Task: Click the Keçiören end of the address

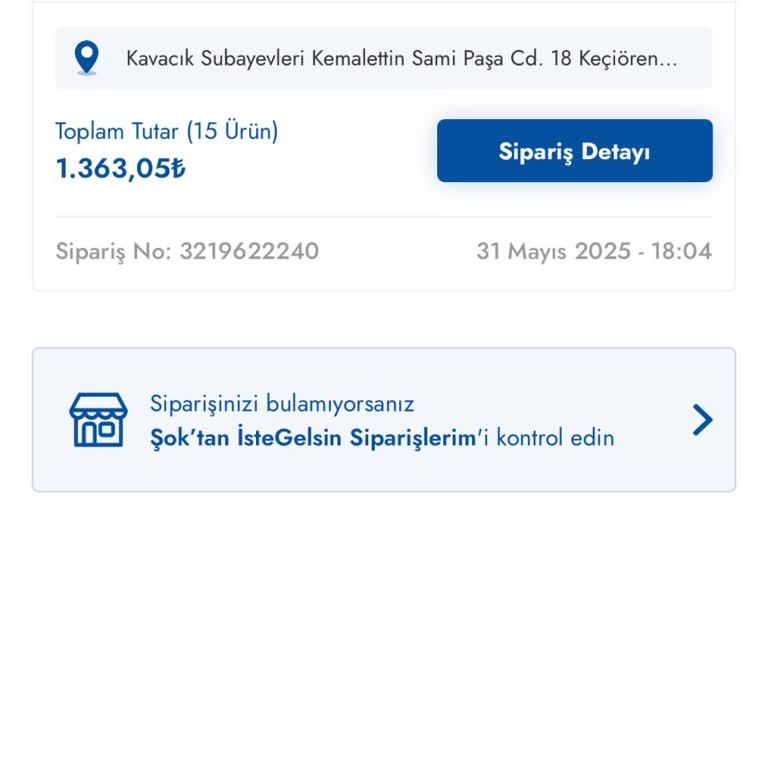Action: coord(626,58)
